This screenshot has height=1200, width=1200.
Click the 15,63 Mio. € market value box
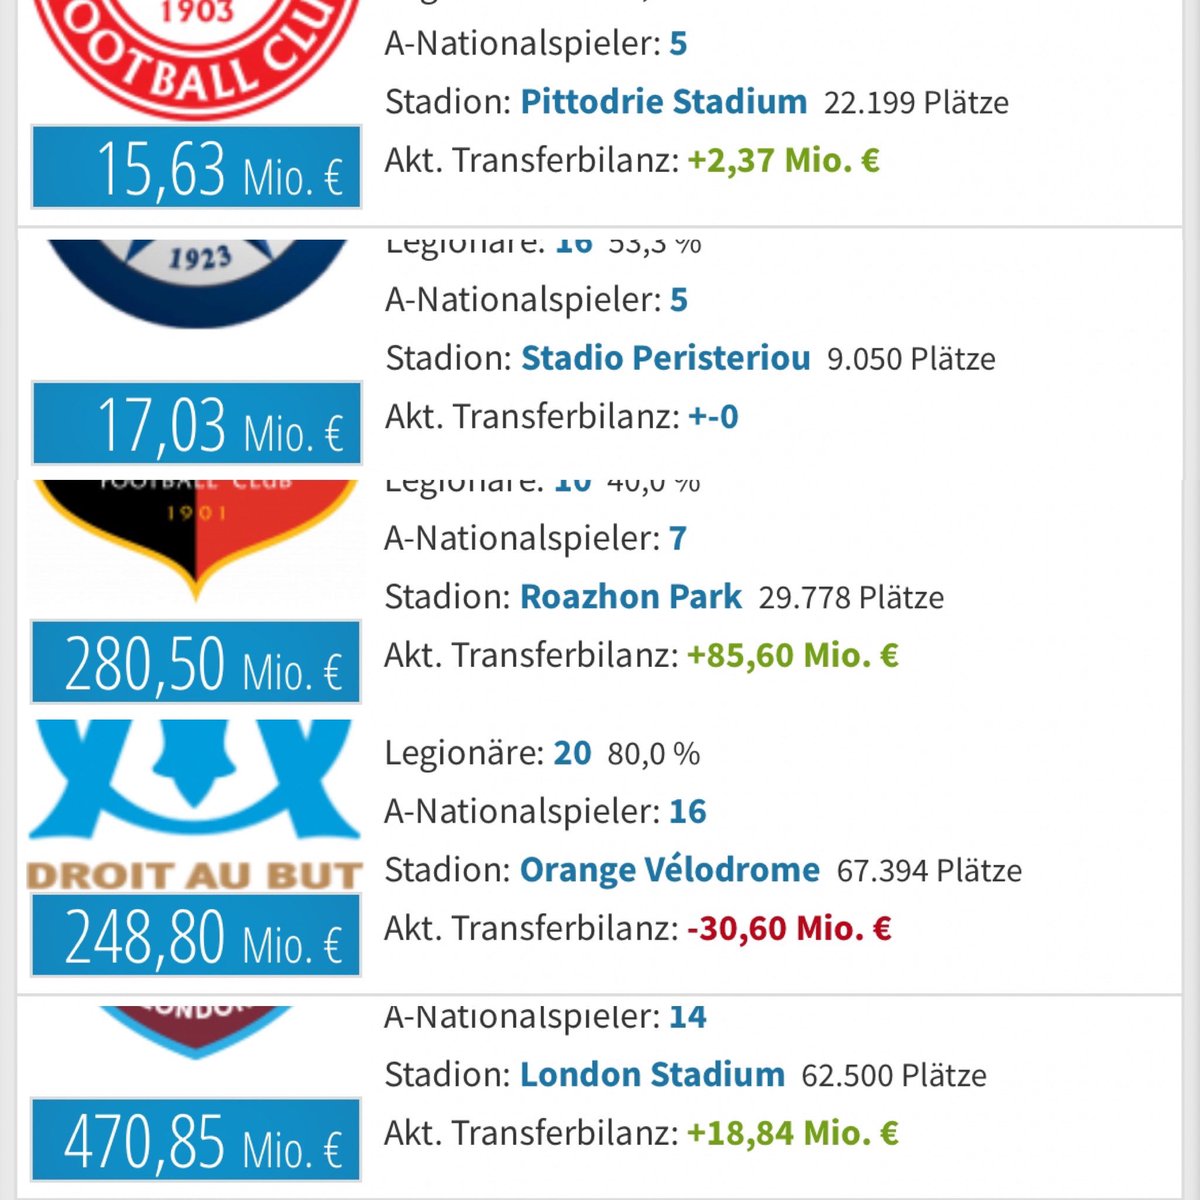coord(196,167)
